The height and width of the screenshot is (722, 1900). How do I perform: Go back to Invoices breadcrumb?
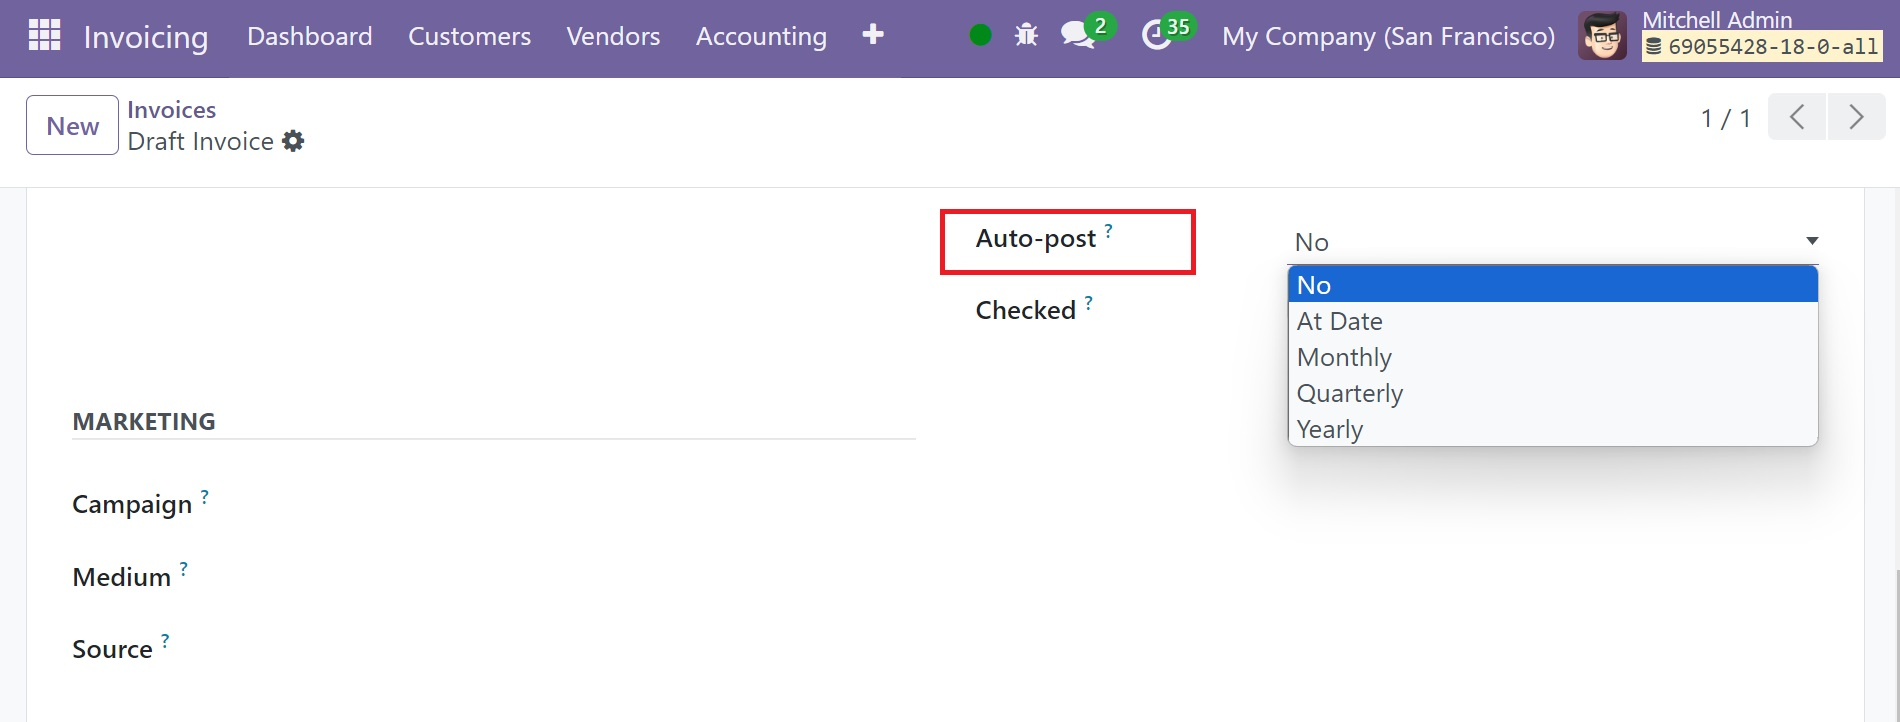[x=172, y=109]
